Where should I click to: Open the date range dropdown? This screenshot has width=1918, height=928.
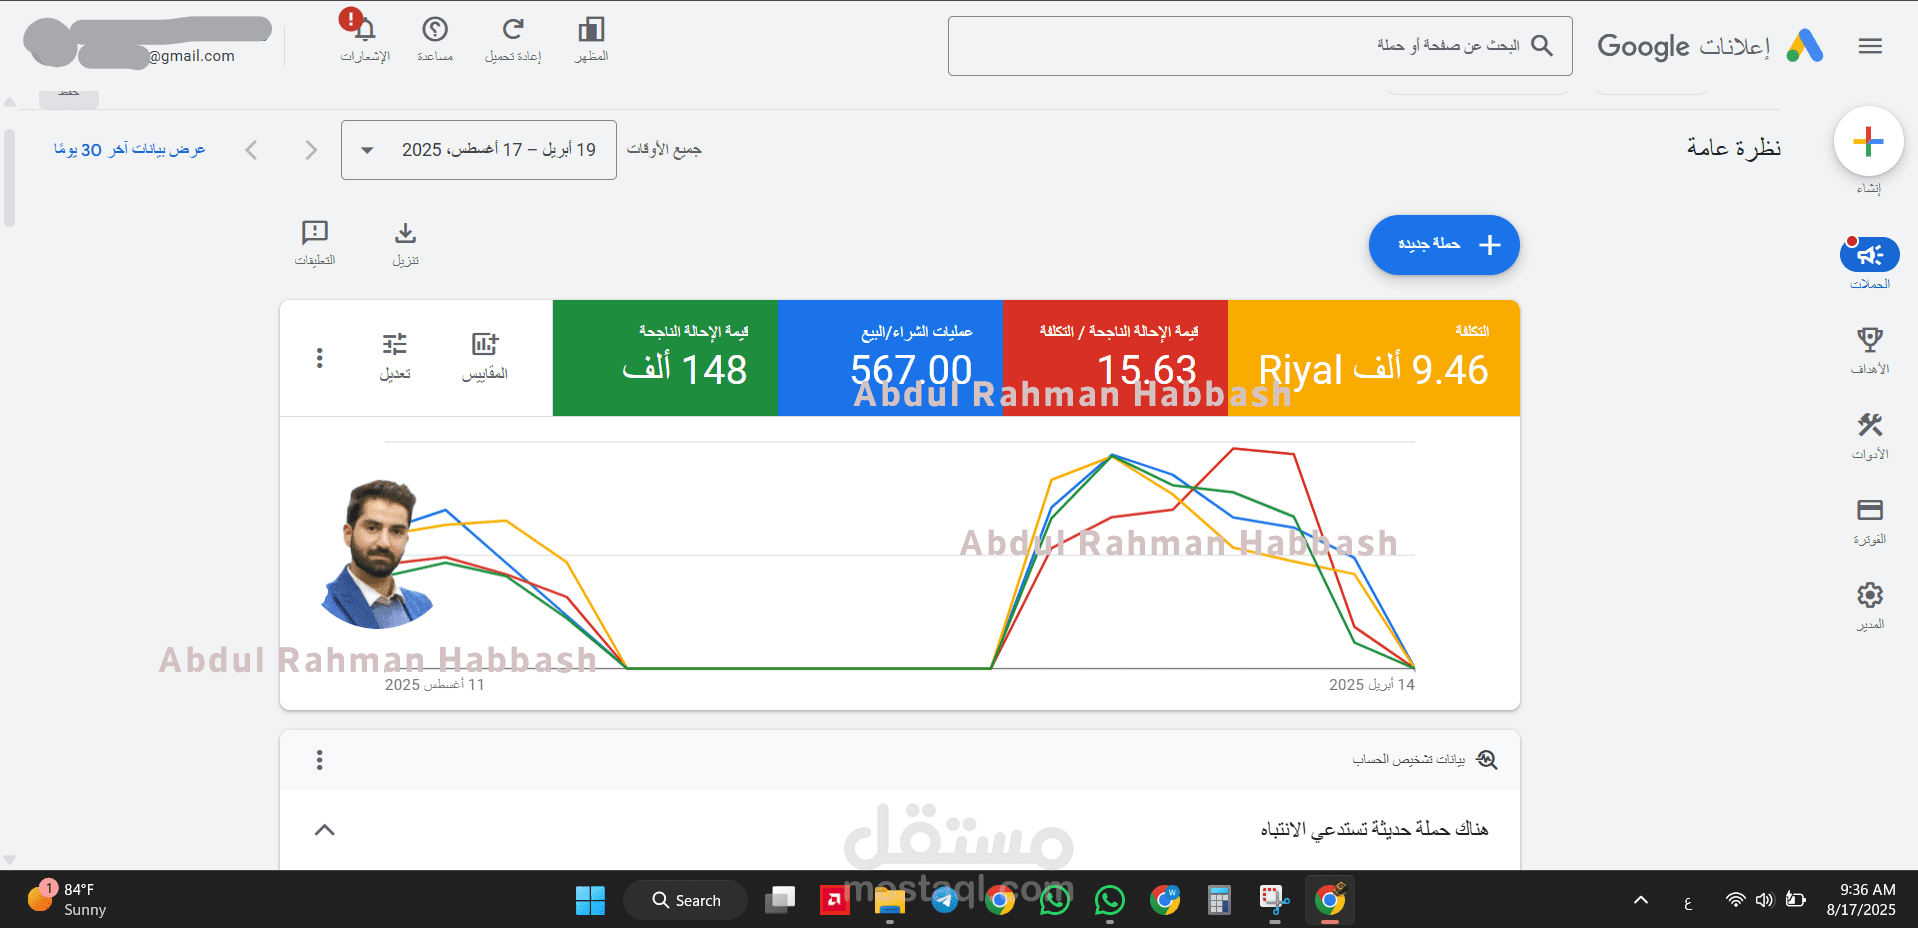click(479, 150)
